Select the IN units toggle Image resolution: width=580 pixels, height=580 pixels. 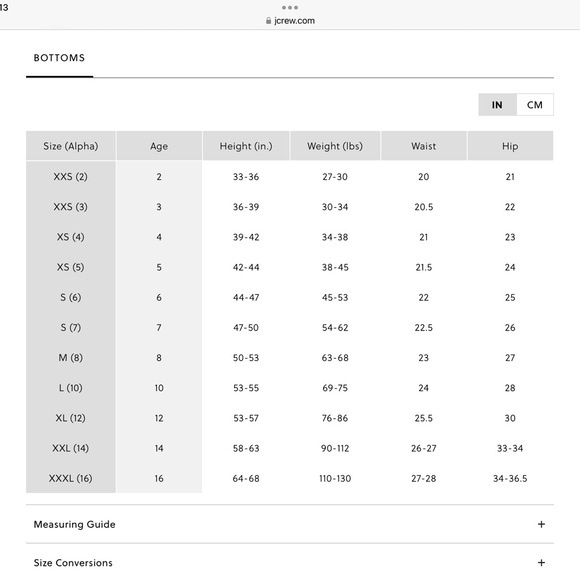tap(498, 105)
